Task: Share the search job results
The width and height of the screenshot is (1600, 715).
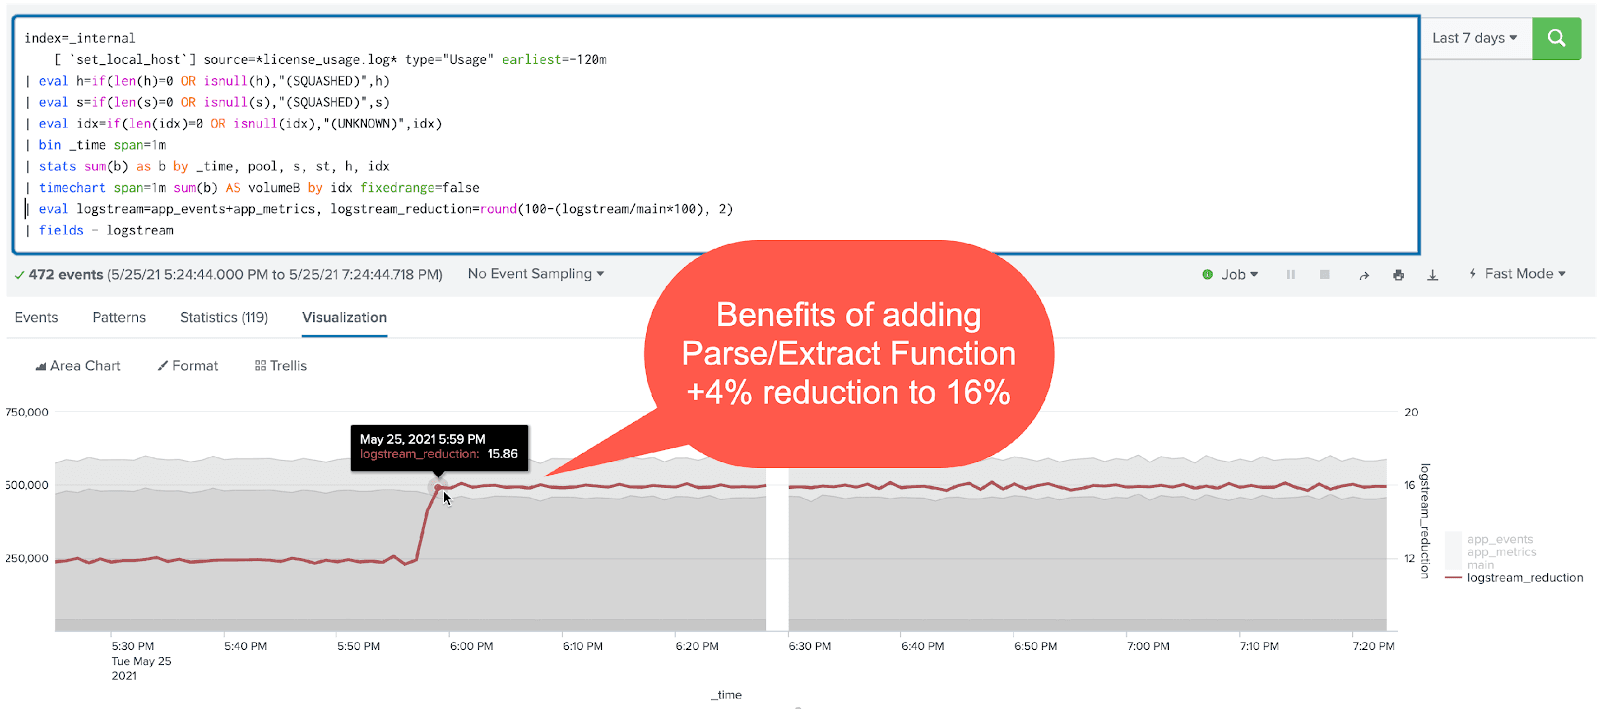Action: [x=1364, y=275]
